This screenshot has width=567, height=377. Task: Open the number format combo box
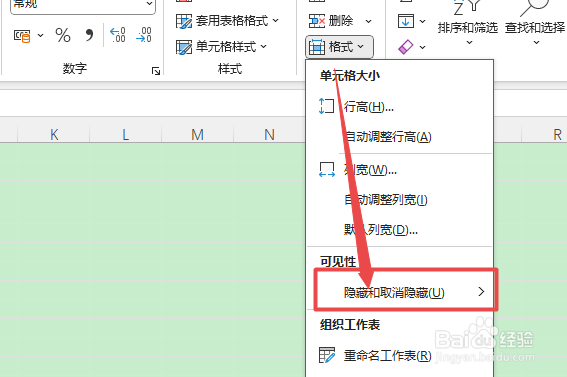tap(83, 5)
